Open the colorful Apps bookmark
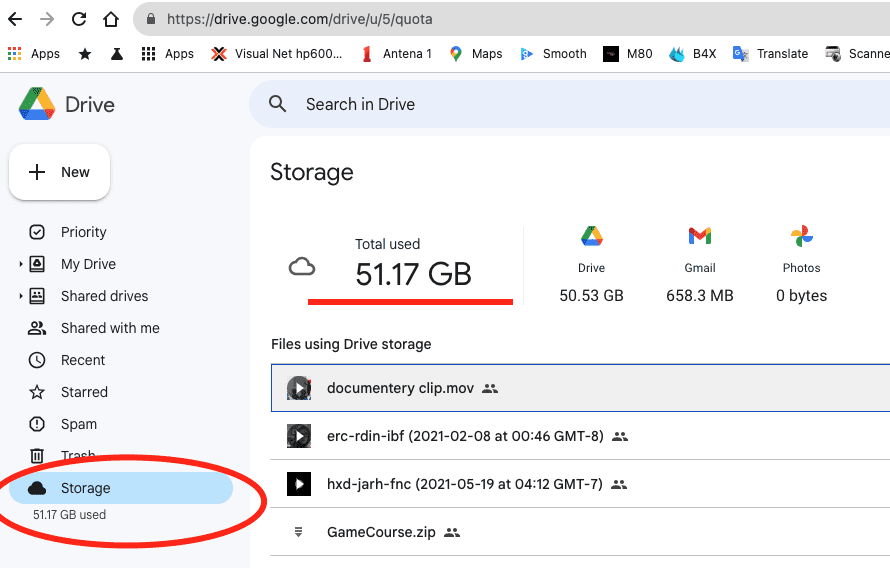Screen dimensions: 890x568 click(33, 53)
